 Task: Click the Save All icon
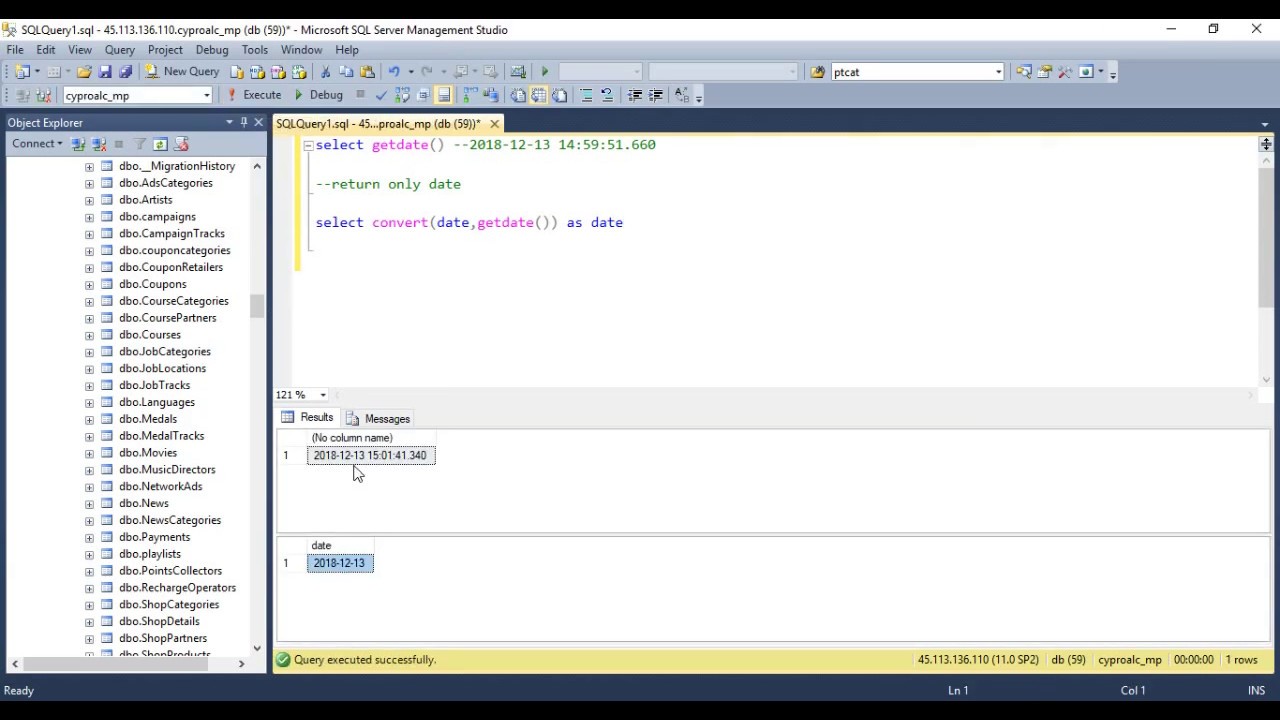click(125, 72)
